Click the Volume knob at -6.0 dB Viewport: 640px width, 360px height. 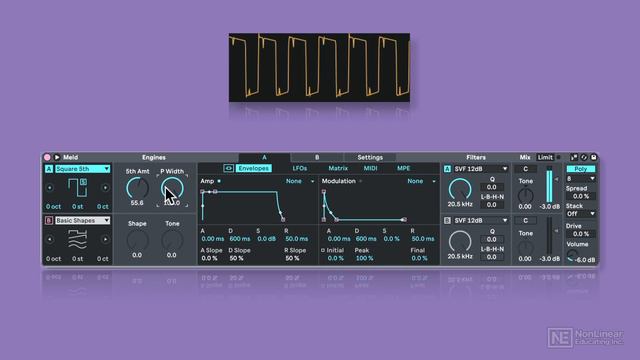pyautogui.click(x=572, y=256)
